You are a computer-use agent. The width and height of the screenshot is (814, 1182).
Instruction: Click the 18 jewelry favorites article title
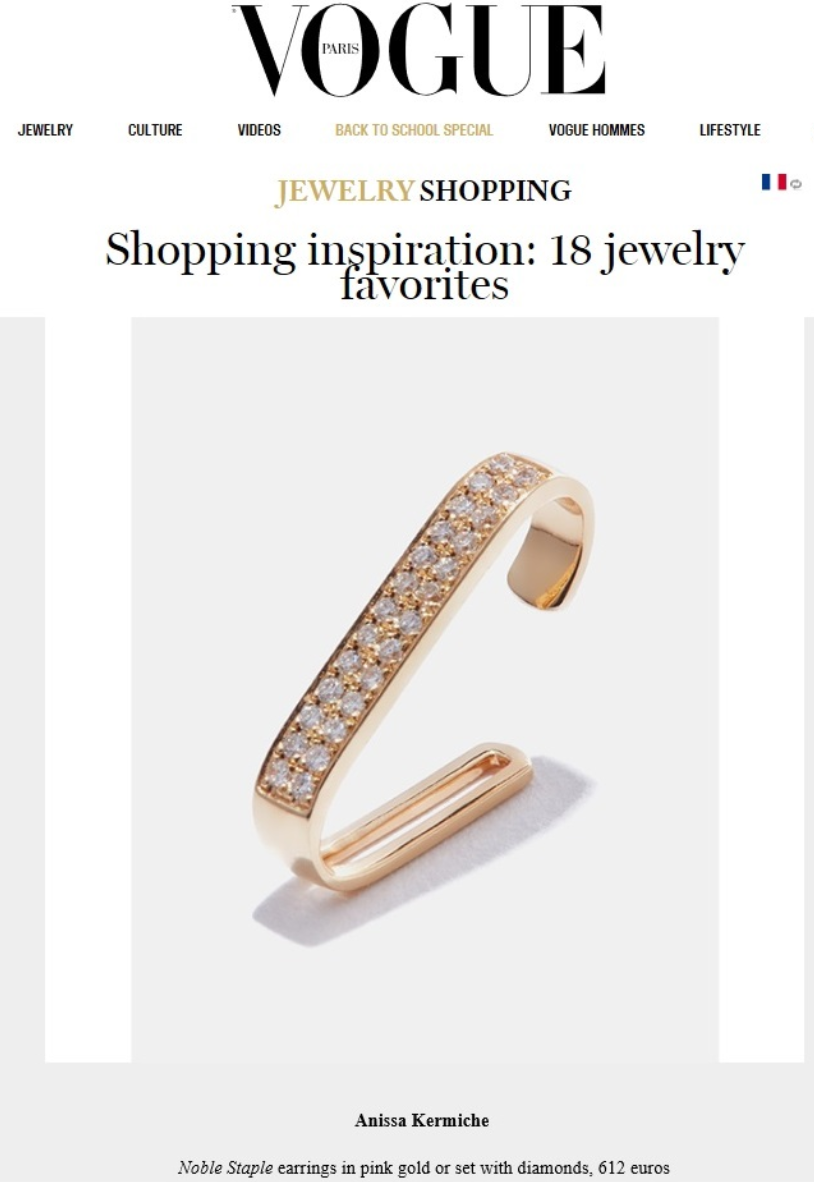[x=424, y=266]
